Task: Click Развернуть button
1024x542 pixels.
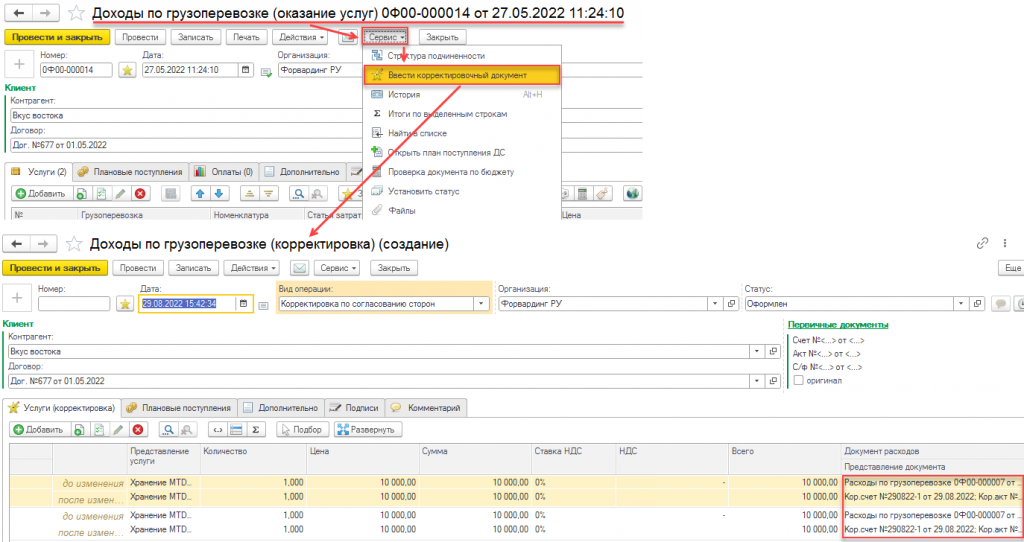Action: (368, 430)
